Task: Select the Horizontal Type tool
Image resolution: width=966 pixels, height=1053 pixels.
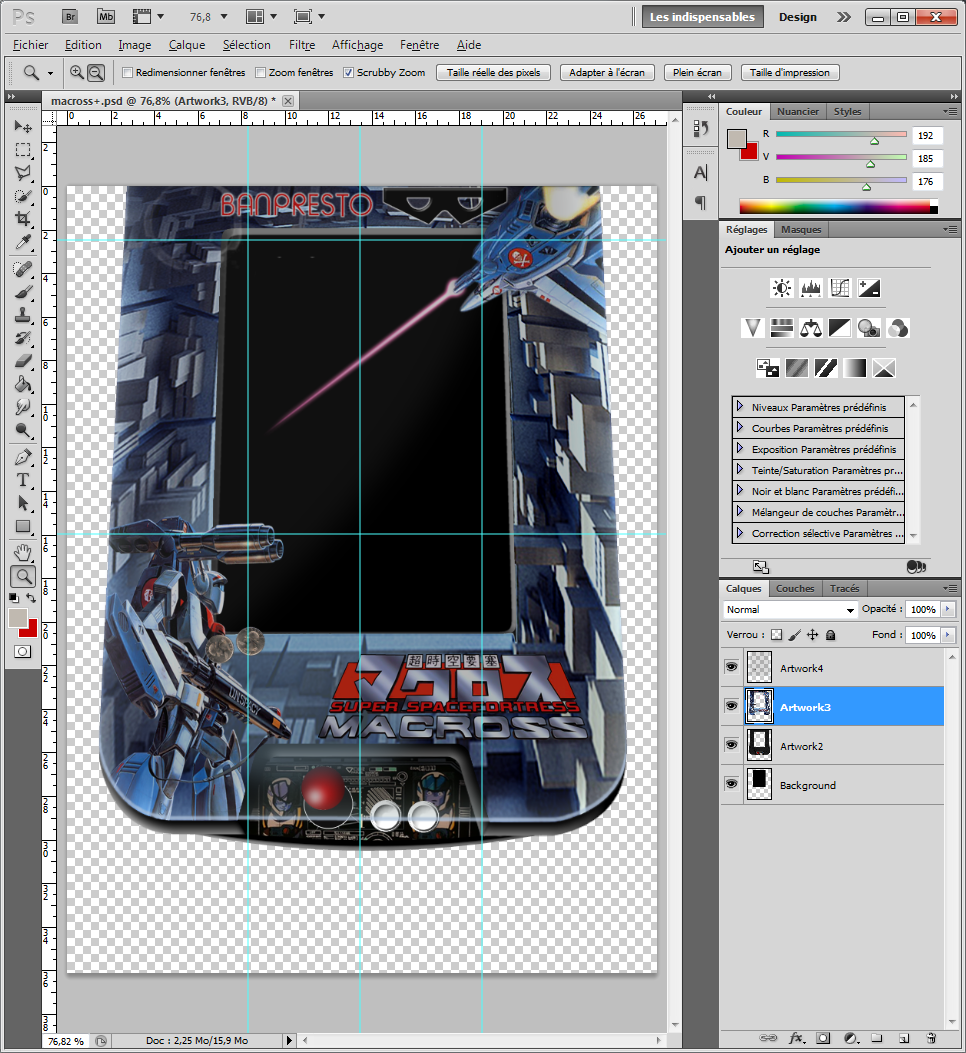Action: (x=22, y=479)
